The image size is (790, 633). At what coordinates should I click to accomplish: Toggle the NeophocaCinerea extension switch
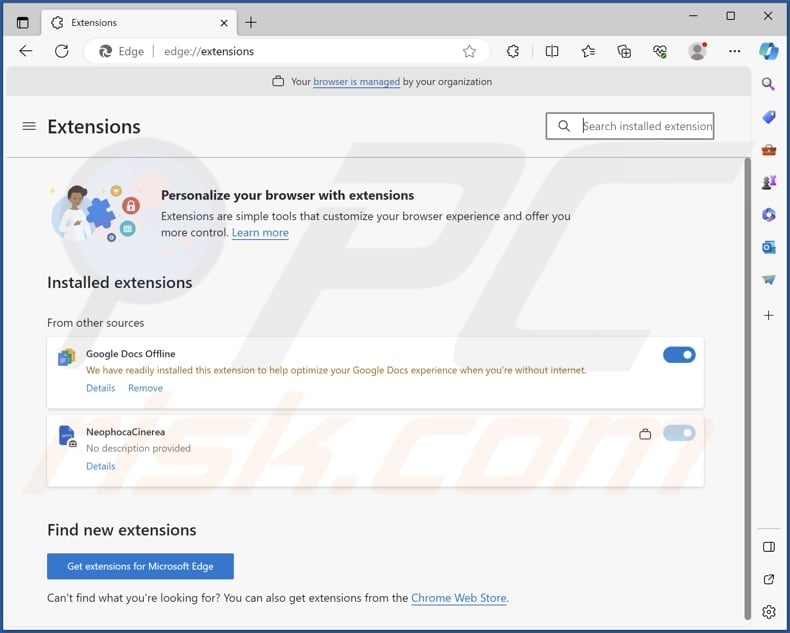click(x=679, y=433)
